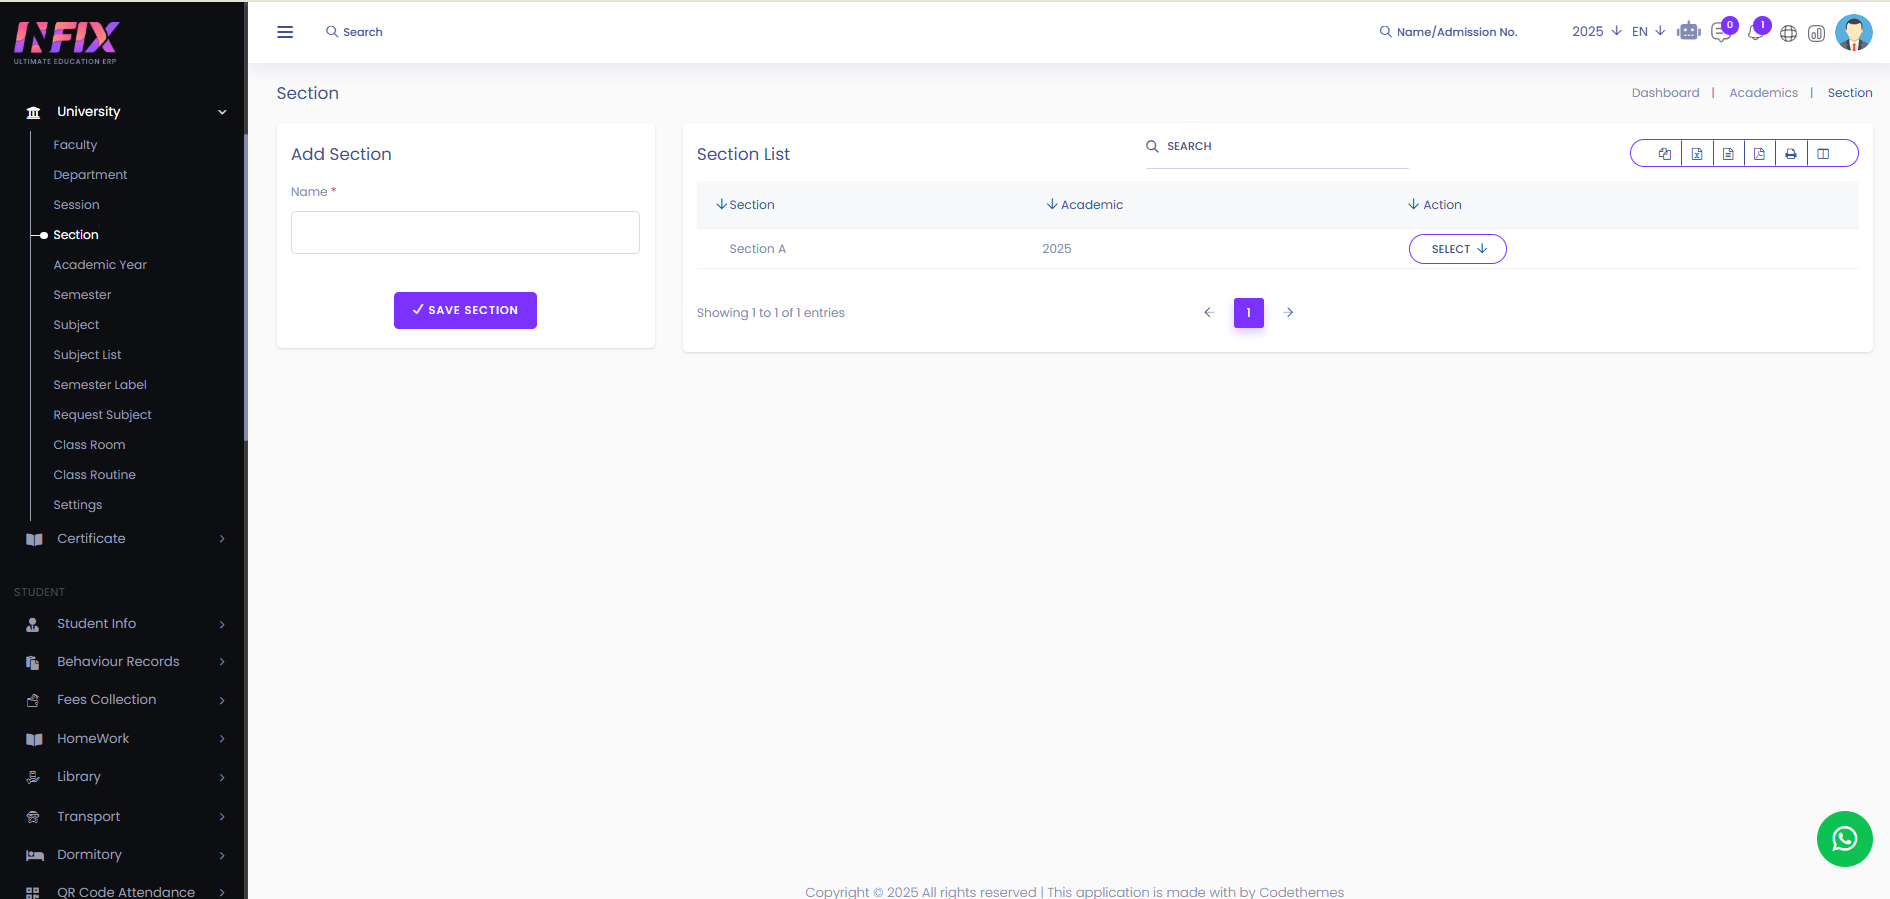Open the notification bell
The width and height of the screenshot is (1890, 899).
[1755, 32]
